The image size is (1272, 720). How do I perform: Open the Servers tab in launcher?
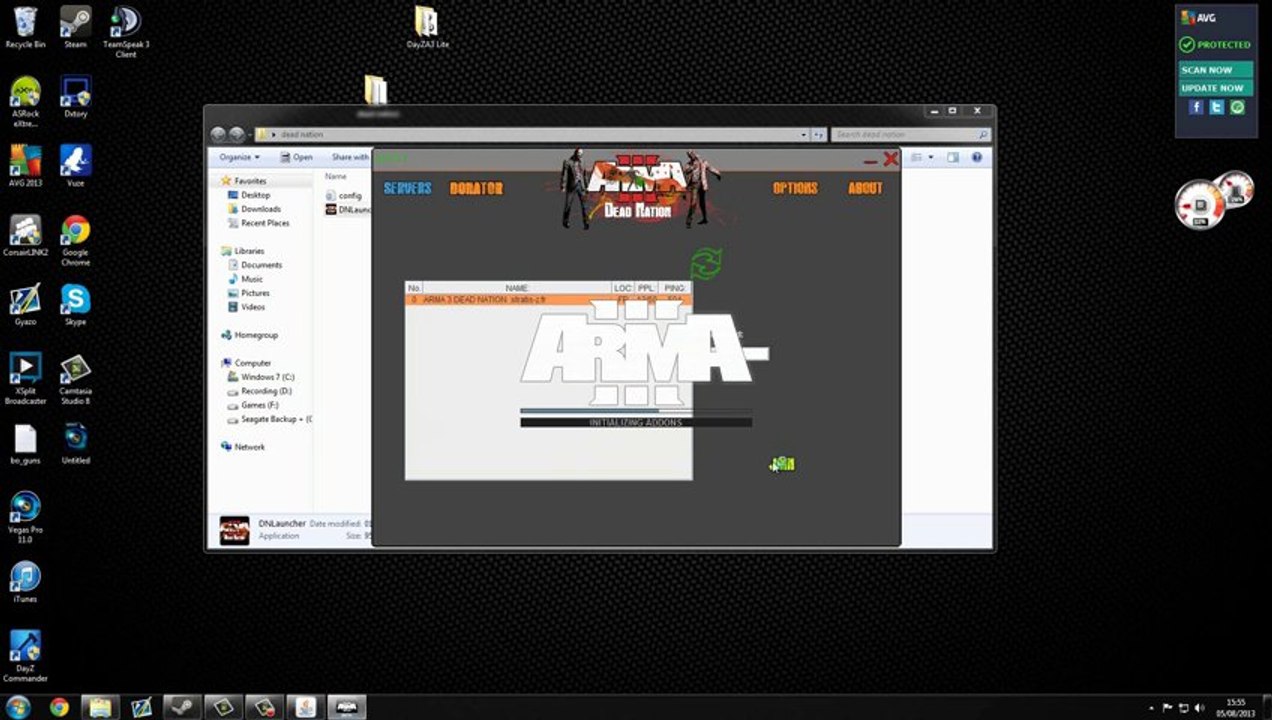(x=408, y=188)
